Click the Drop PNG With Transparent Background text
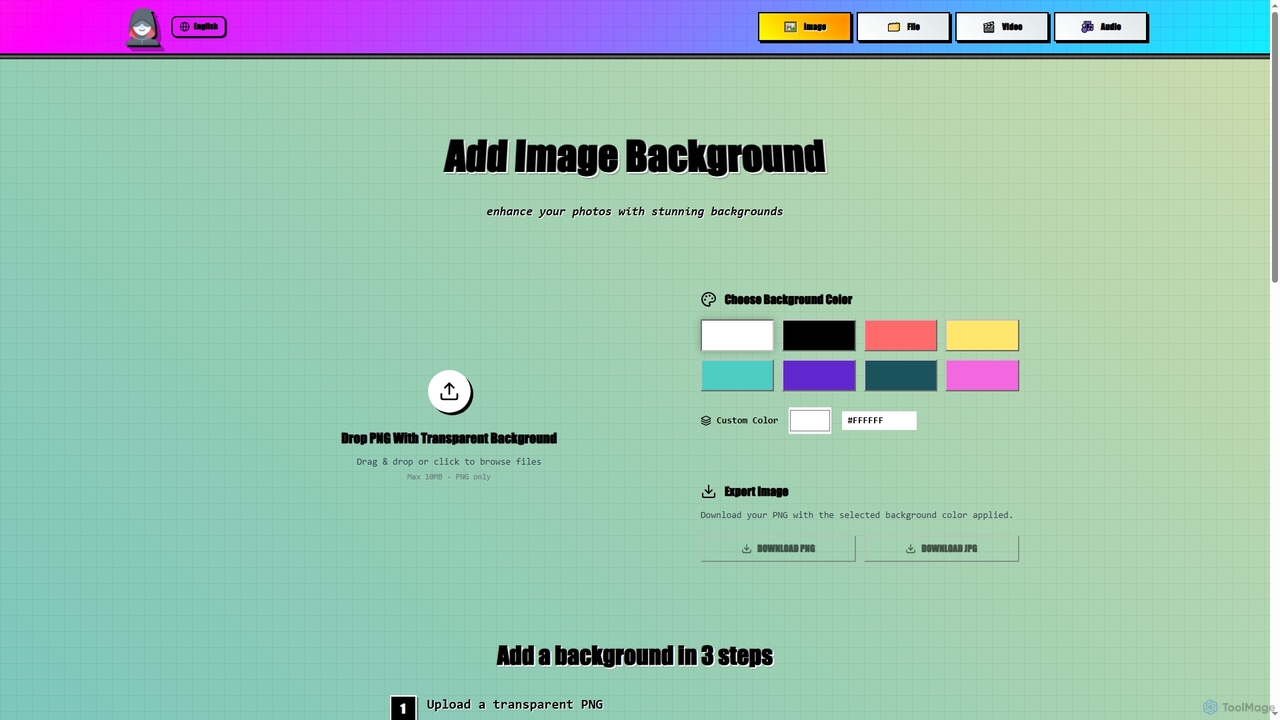1280x720 pixels. (x=449, y=438)
